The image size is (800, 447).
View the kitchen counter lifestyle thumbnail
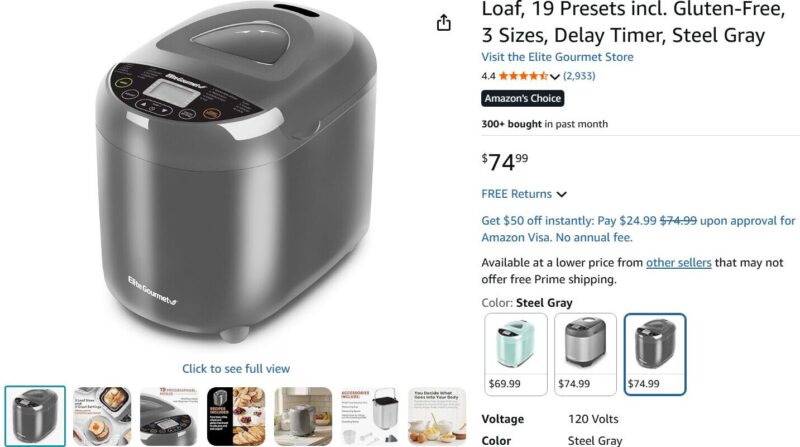(x=303, y=416)
